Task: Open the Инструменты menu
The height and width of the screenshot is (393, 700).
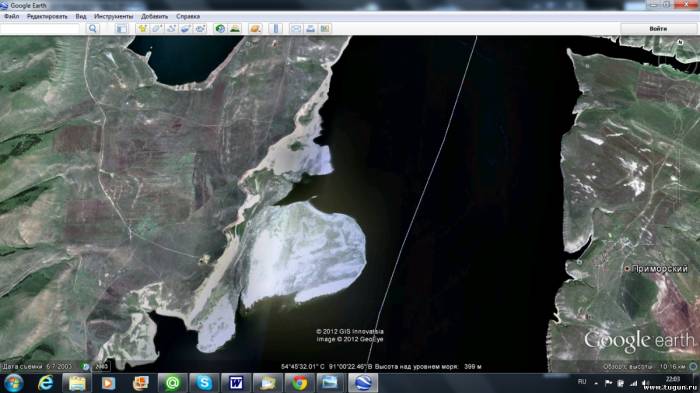Action: (113, 16)
